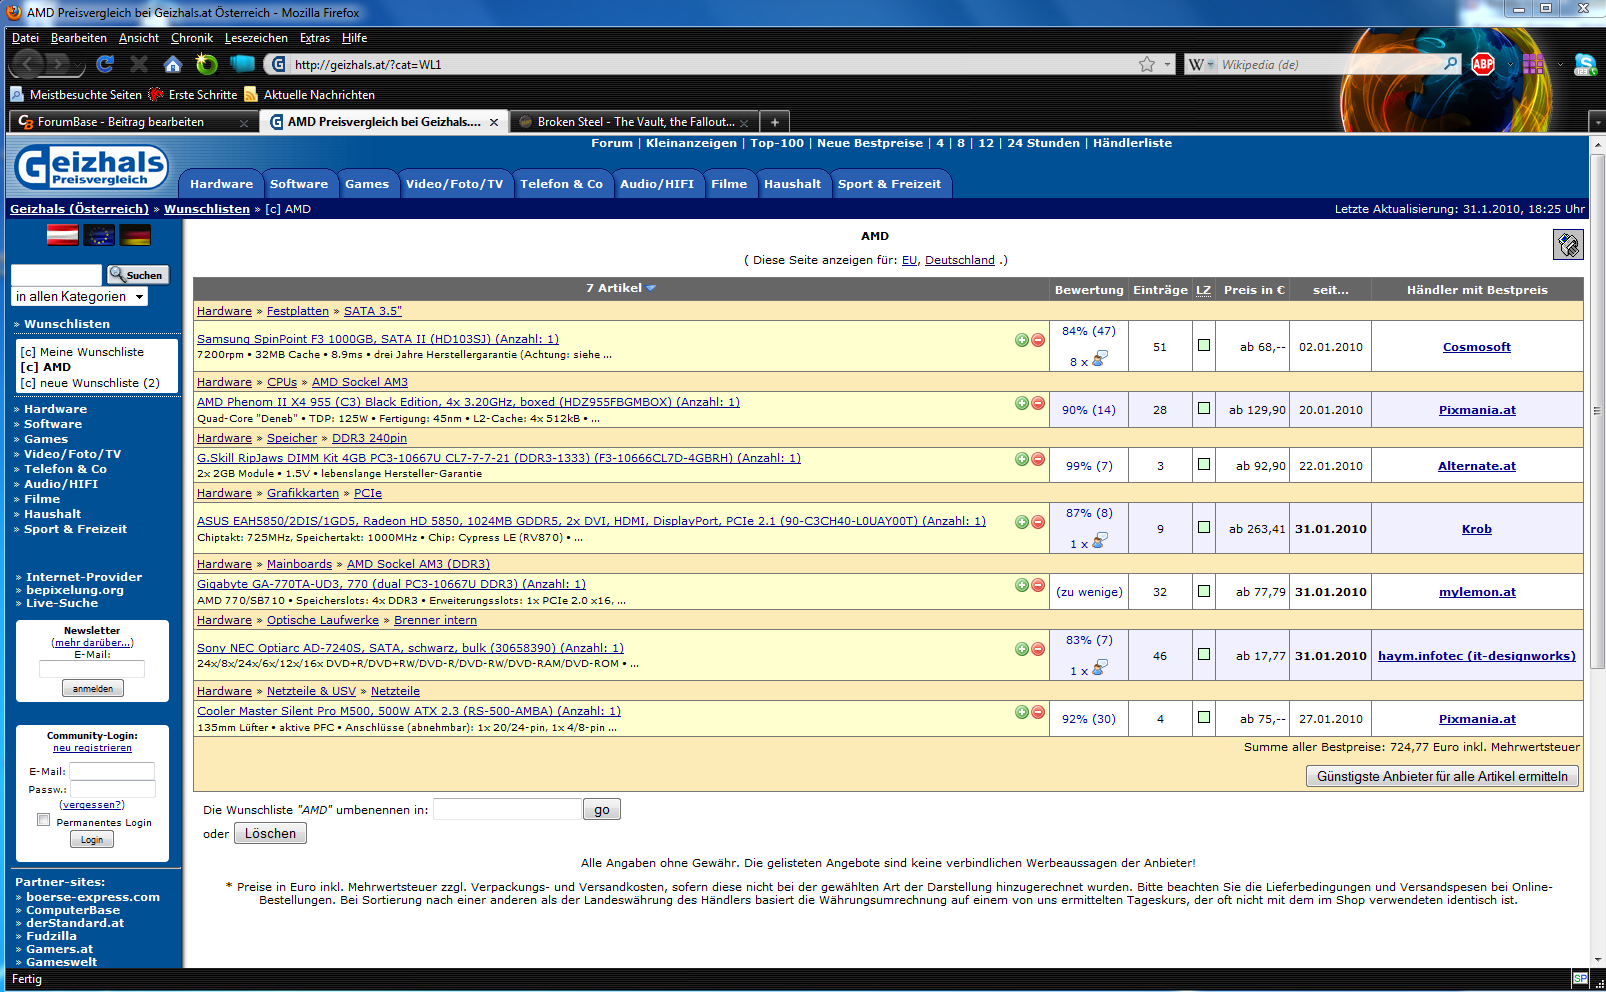Select 'neue Wunschliste (2)' in sidebar
This screenshot has height=992, width=1606.
(90, 383)
